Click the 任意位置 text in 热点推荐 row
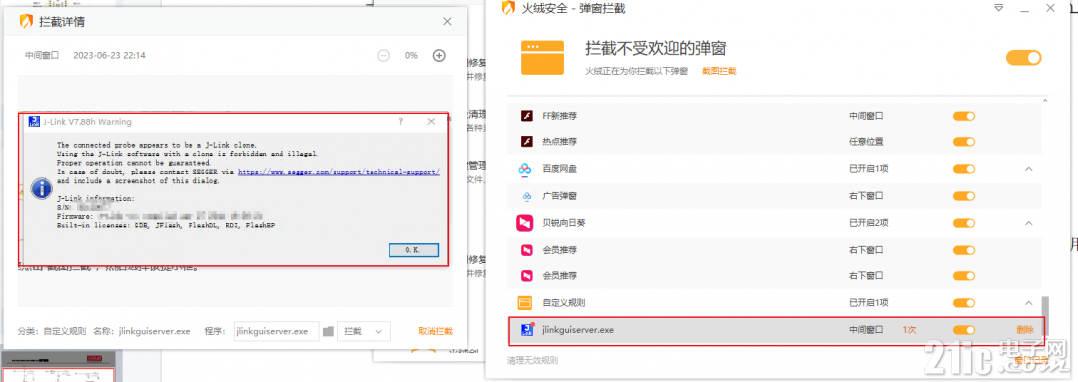This screenshot has height=382, width=1078. (866, 142)
